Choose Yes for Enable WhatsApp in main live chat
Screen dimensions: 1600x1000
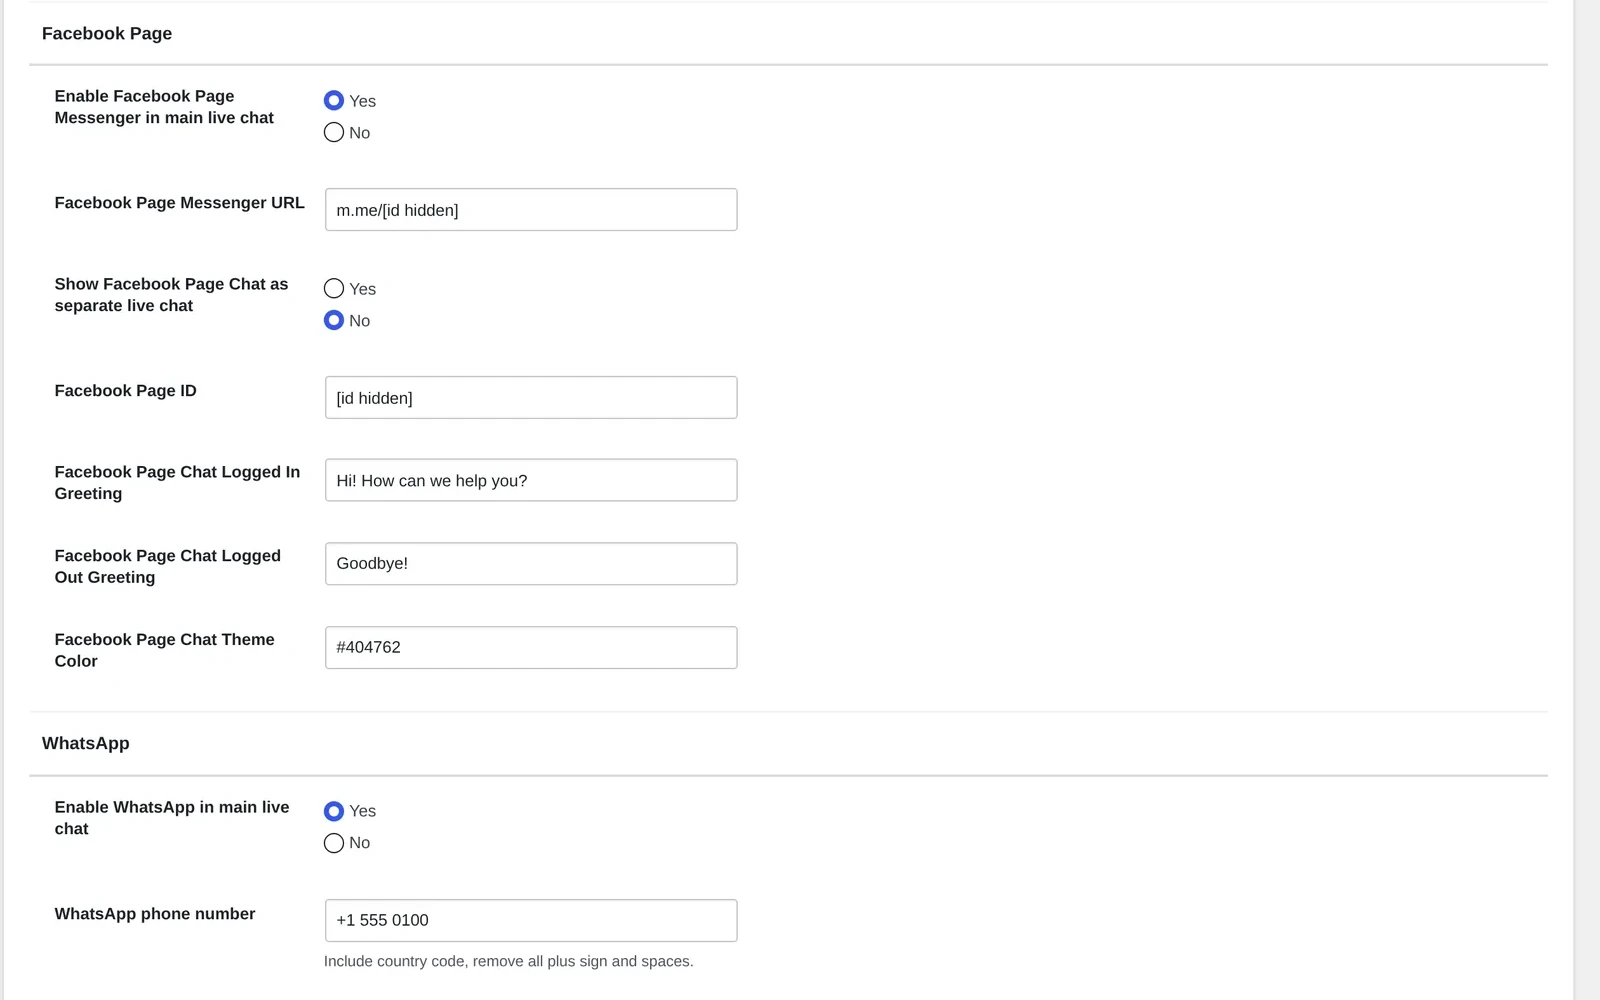coord(334,811)
